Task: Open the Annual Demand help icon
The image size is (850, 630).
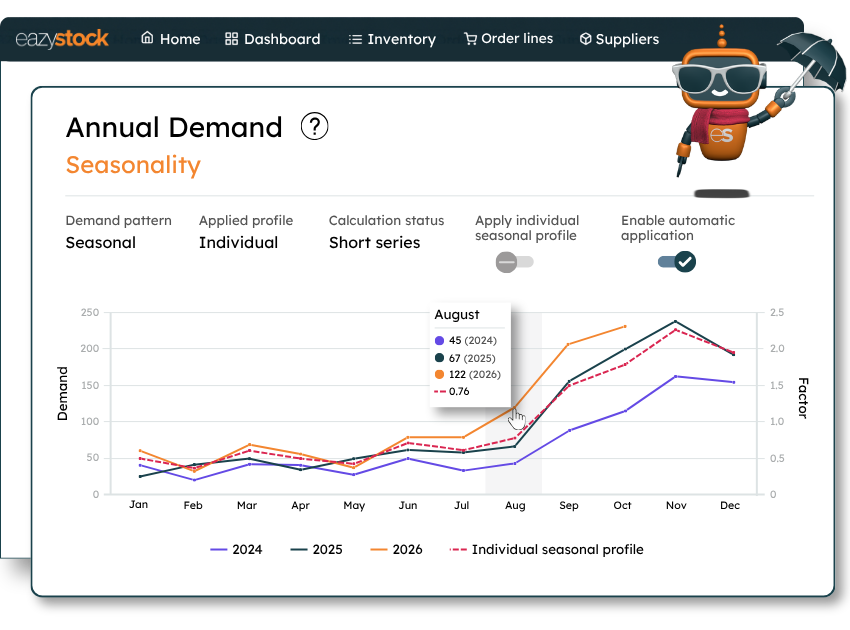Action: [314, 126]
